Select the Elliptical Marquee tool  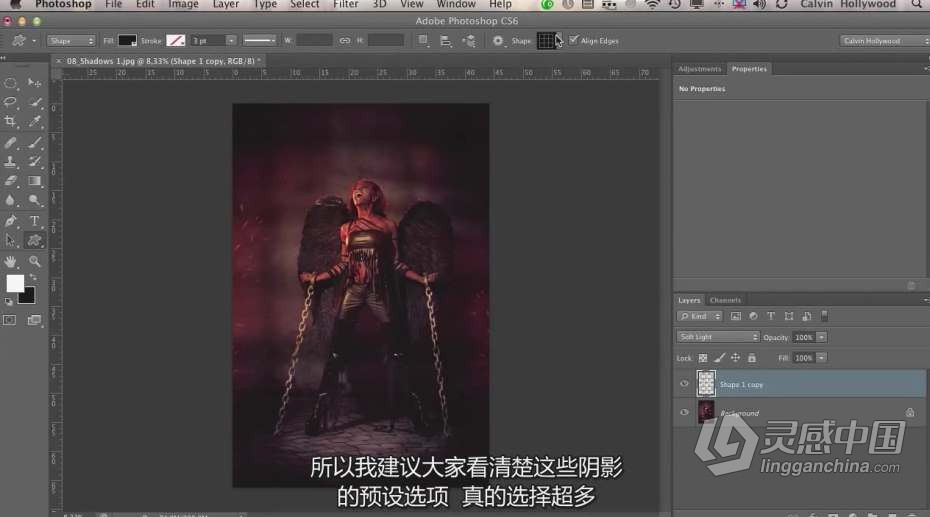(11, 83)
